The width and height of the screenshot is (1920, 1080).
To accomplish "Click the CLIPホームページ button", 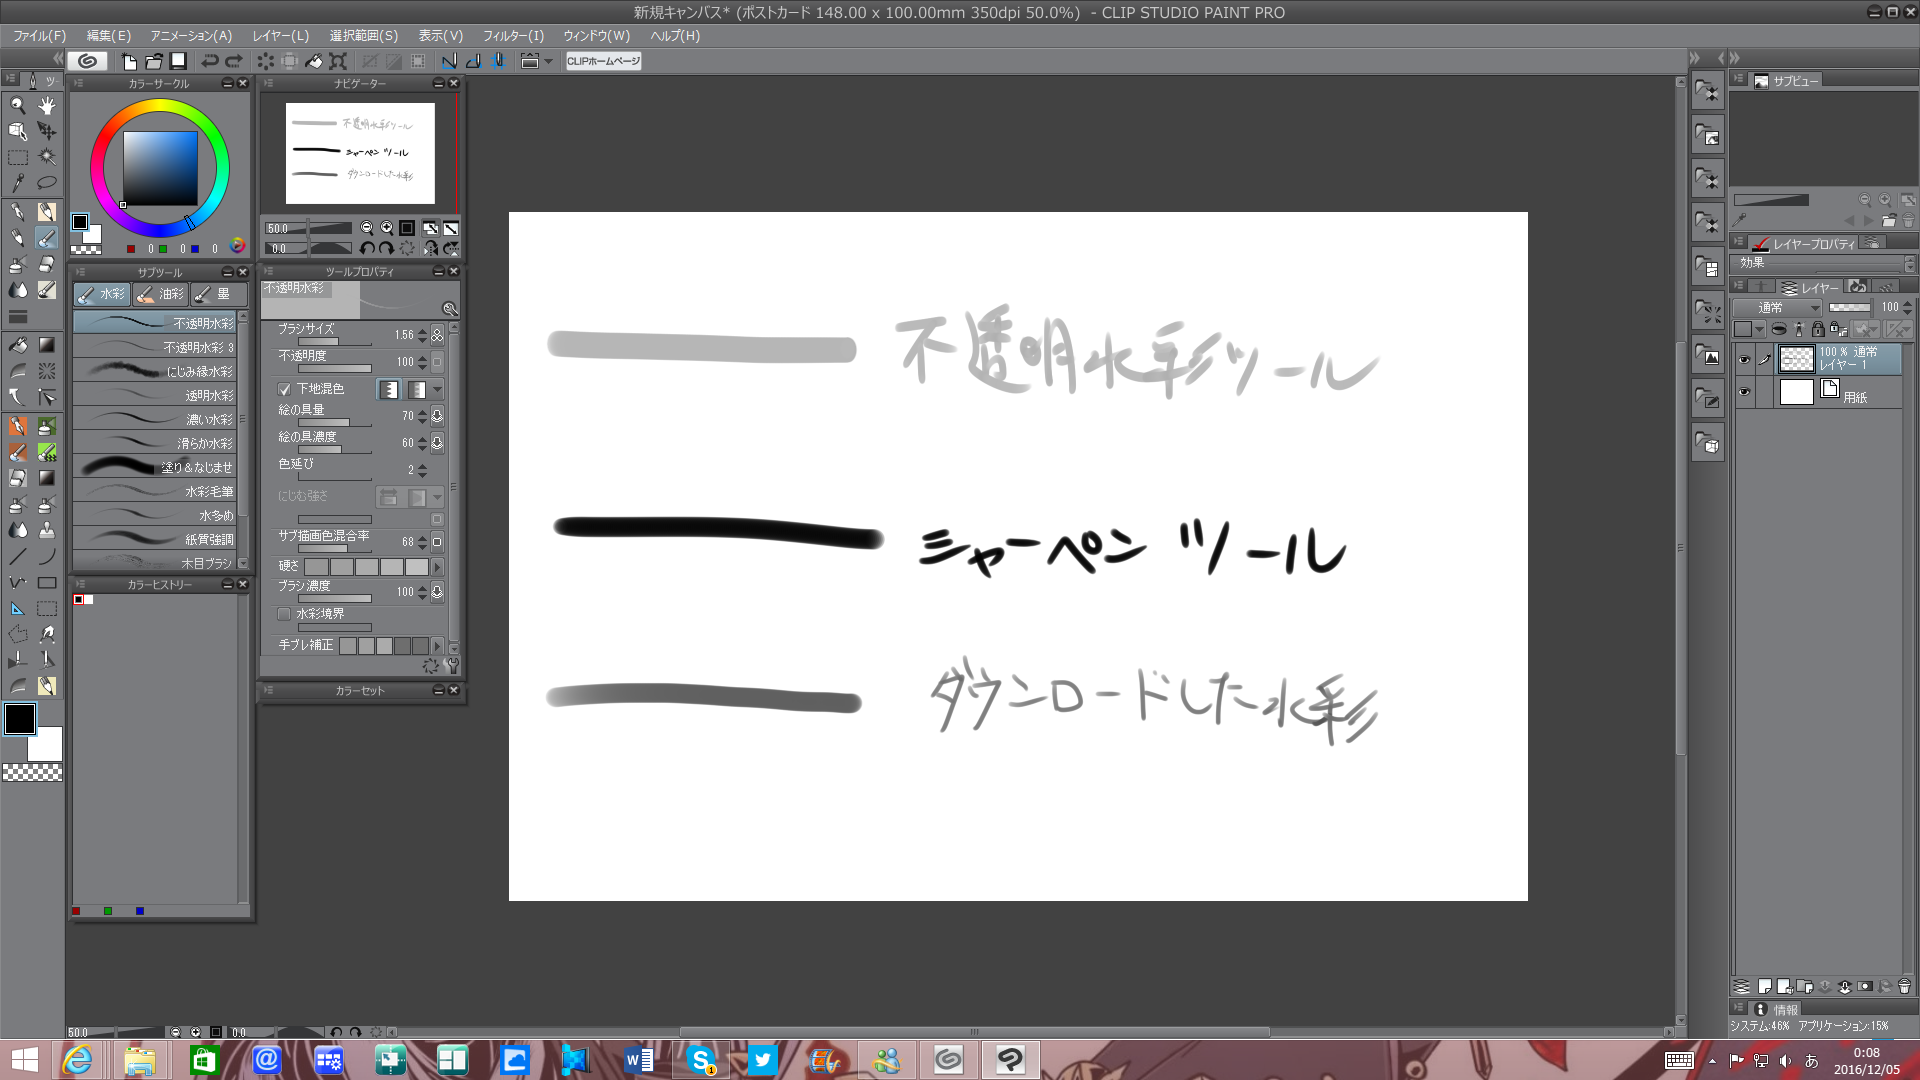I will pyautogui.click(x=603, y=61).
